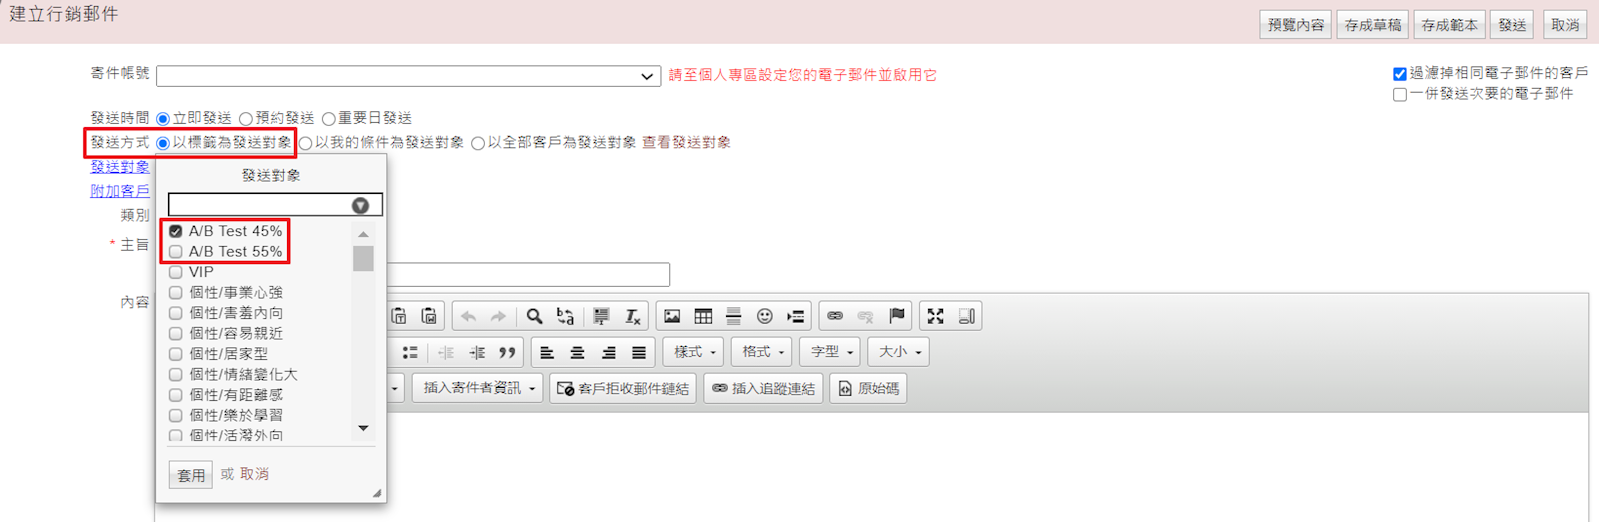This screenshot has width=1599, height=522.
Task: Click 預覽內容 to preview content
Action: 1295,25
